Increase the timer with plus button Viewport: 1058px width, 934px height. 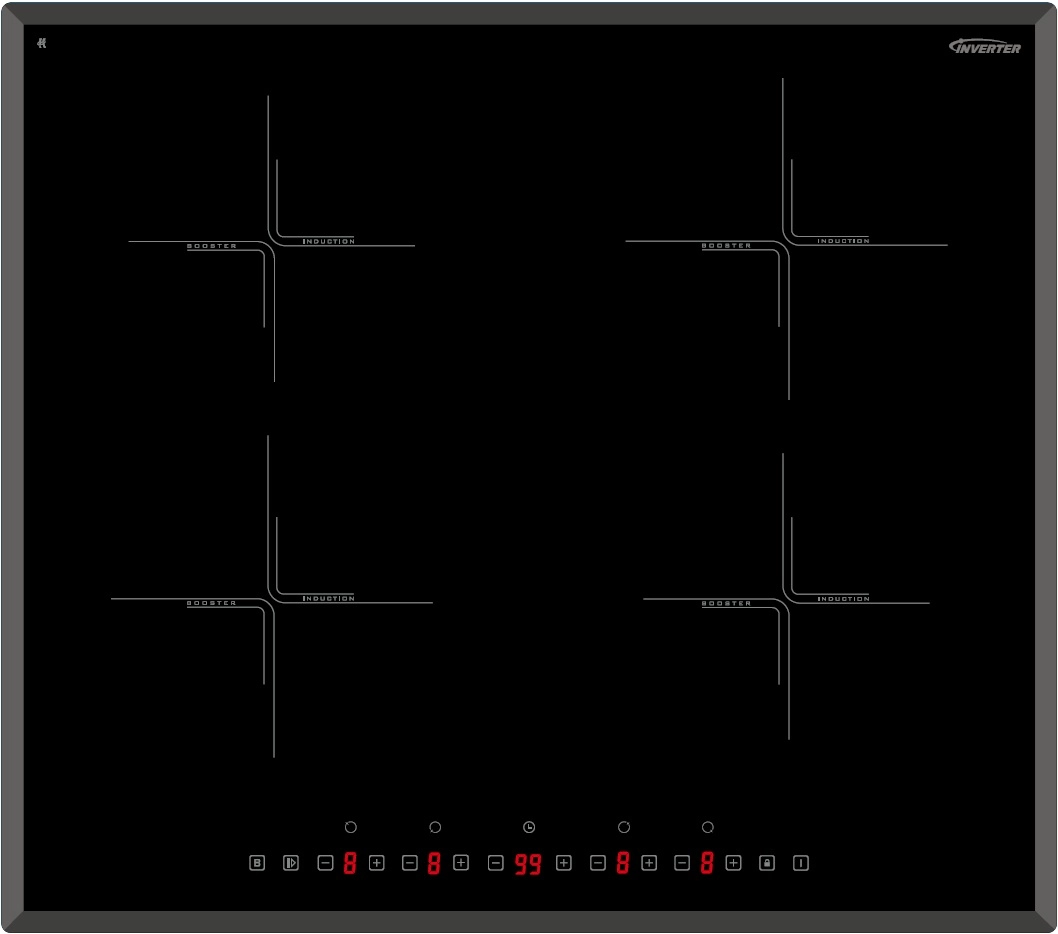(x=563, y=862)
